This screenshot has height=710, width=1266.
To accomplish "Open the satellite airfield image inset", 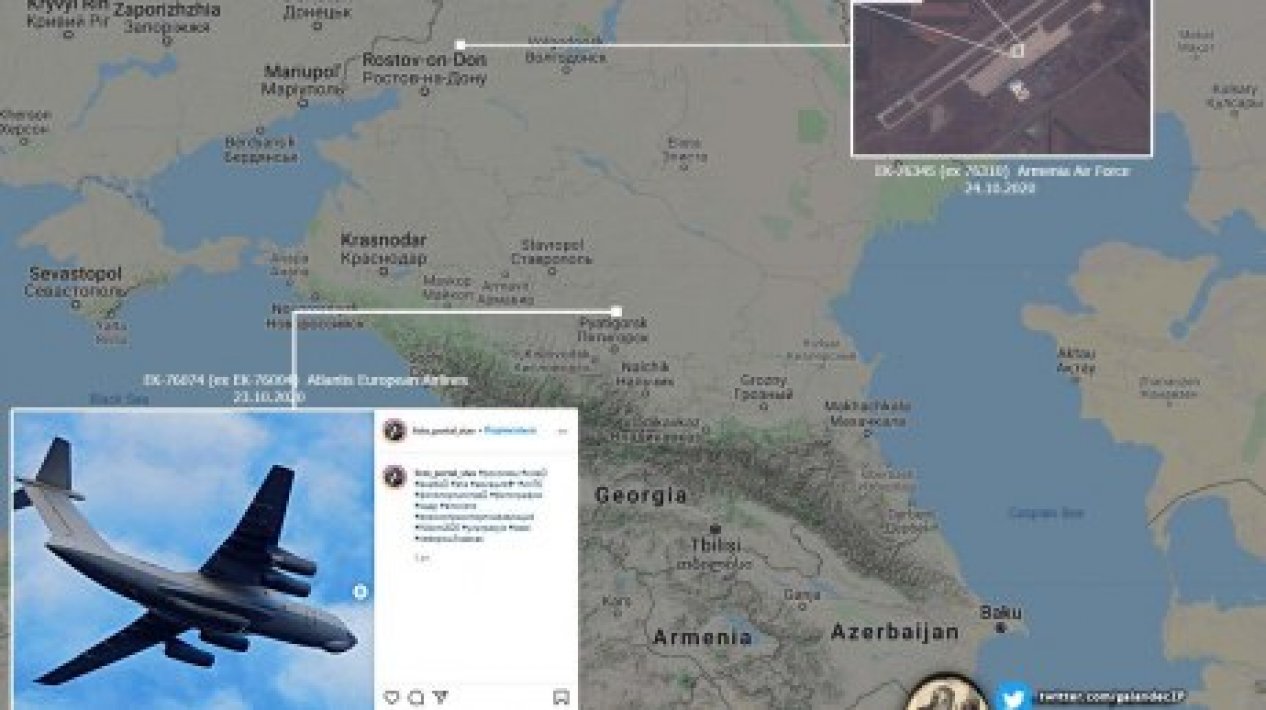I will (x=1002, y=77).
